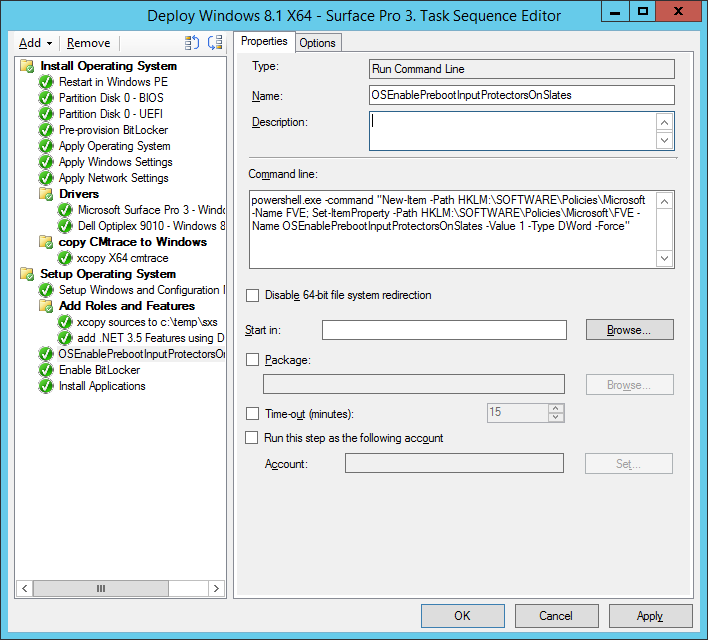Tick the Time-out (minutes) checkbox
The image size is (708, 640).
[252, 414]
